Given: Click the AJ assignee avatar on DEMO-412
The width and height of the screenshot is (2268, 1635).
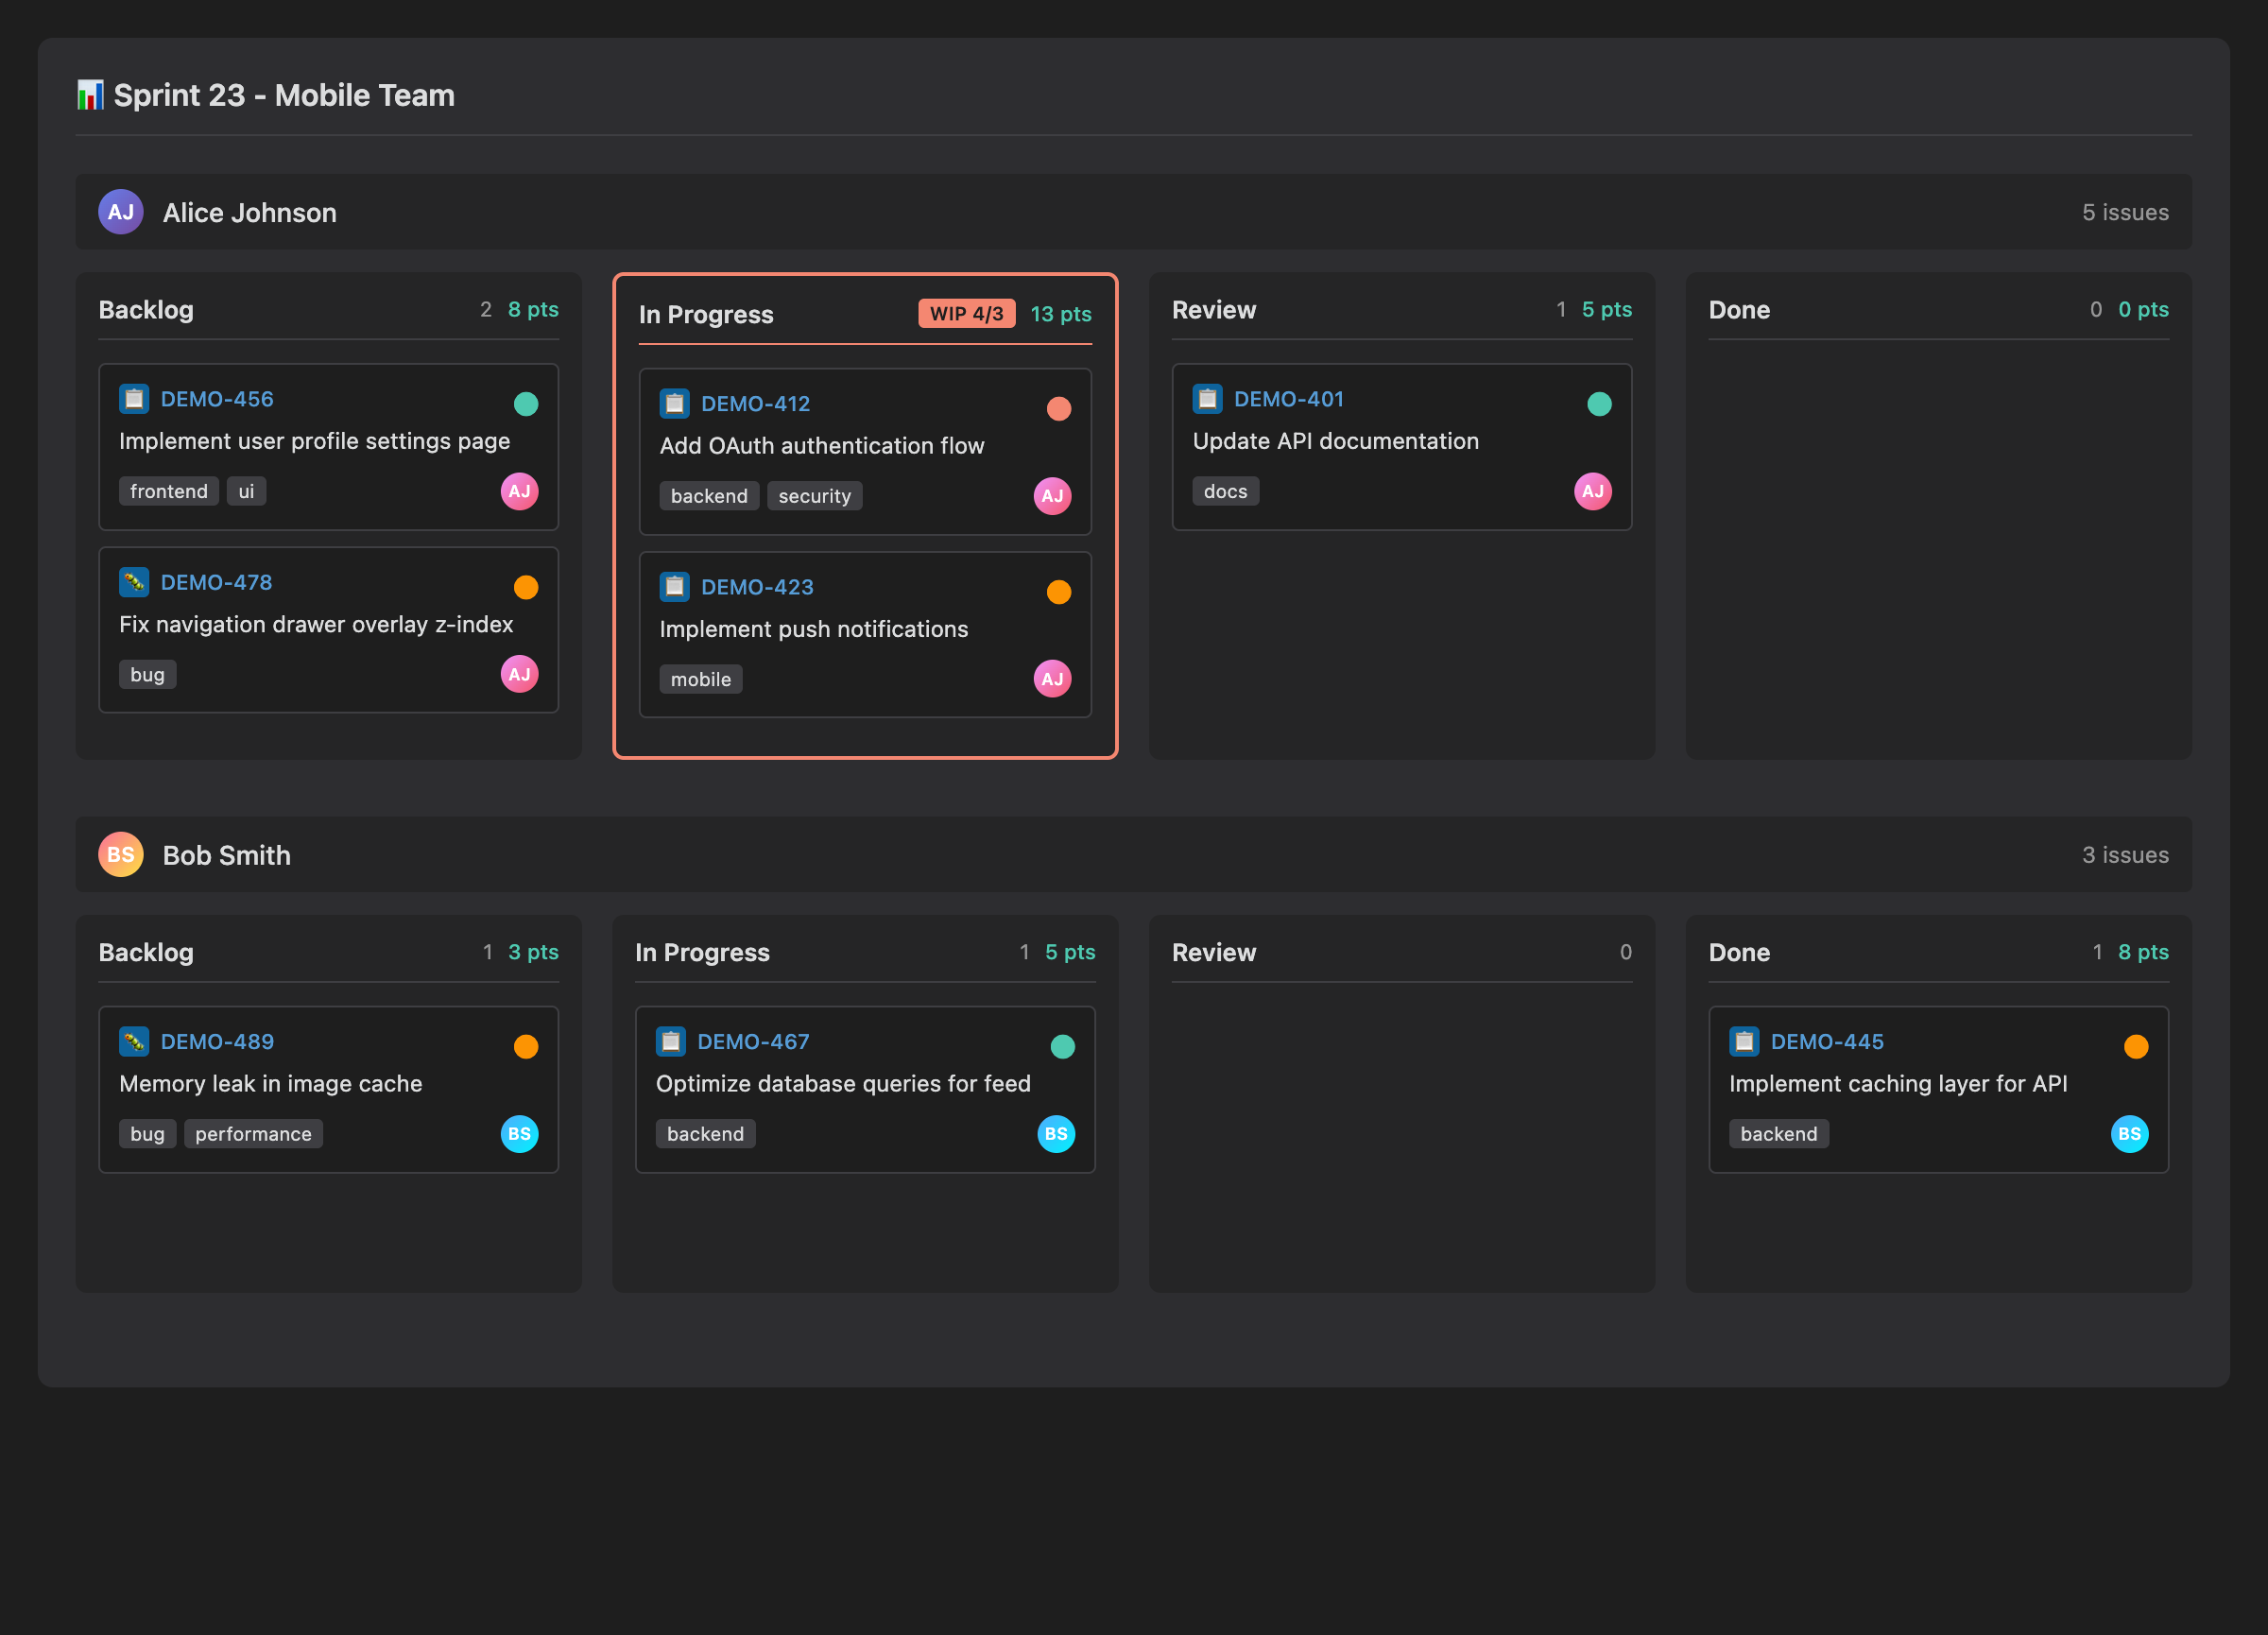Looking at the screenshot, I should click(1053, 497).
